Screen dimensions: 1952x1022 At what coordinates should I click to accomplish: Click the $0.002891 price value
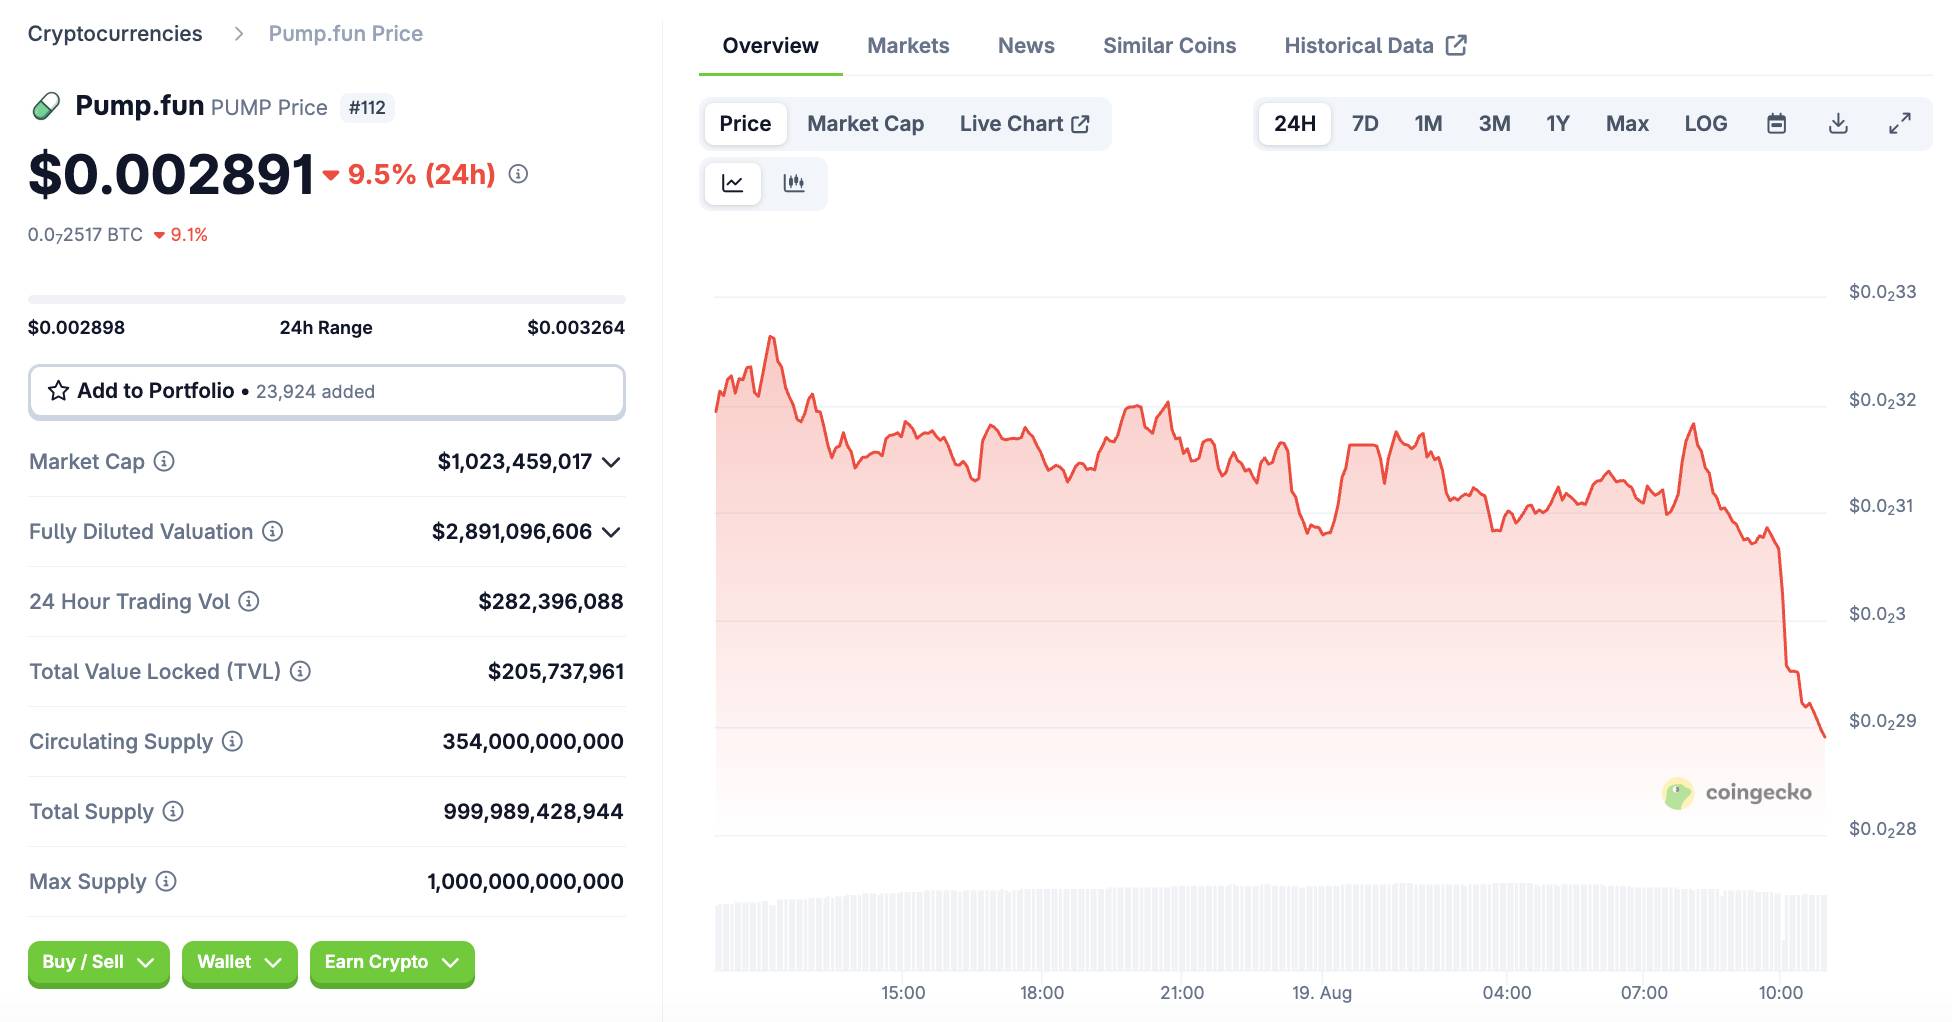[171, 174]
